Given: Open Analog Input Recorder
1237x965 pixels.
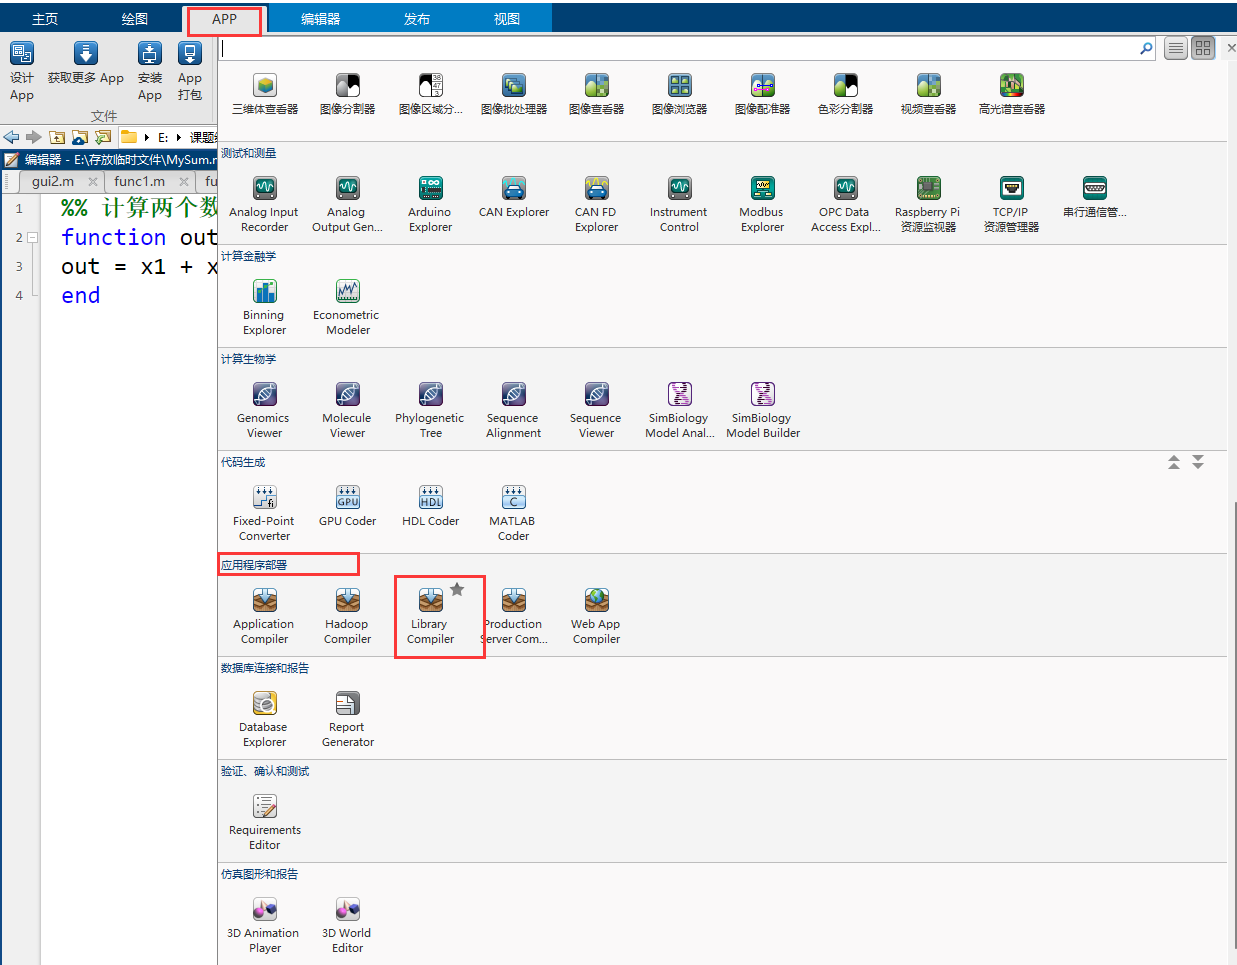Looking at the screenshot, I should [264, 204].
